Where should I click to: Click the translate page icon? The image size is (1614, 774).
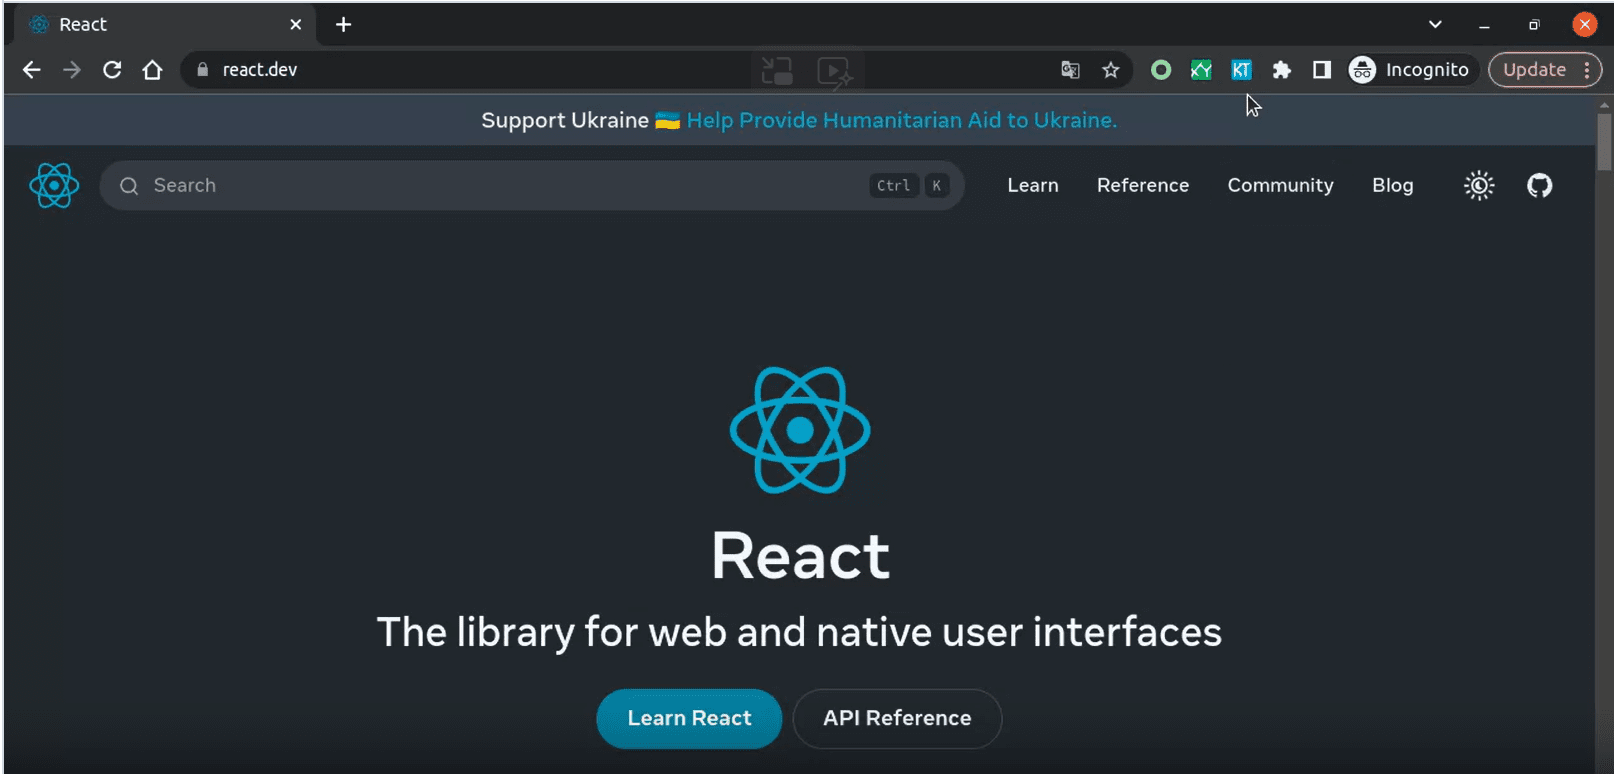[x=1070, y=70]
